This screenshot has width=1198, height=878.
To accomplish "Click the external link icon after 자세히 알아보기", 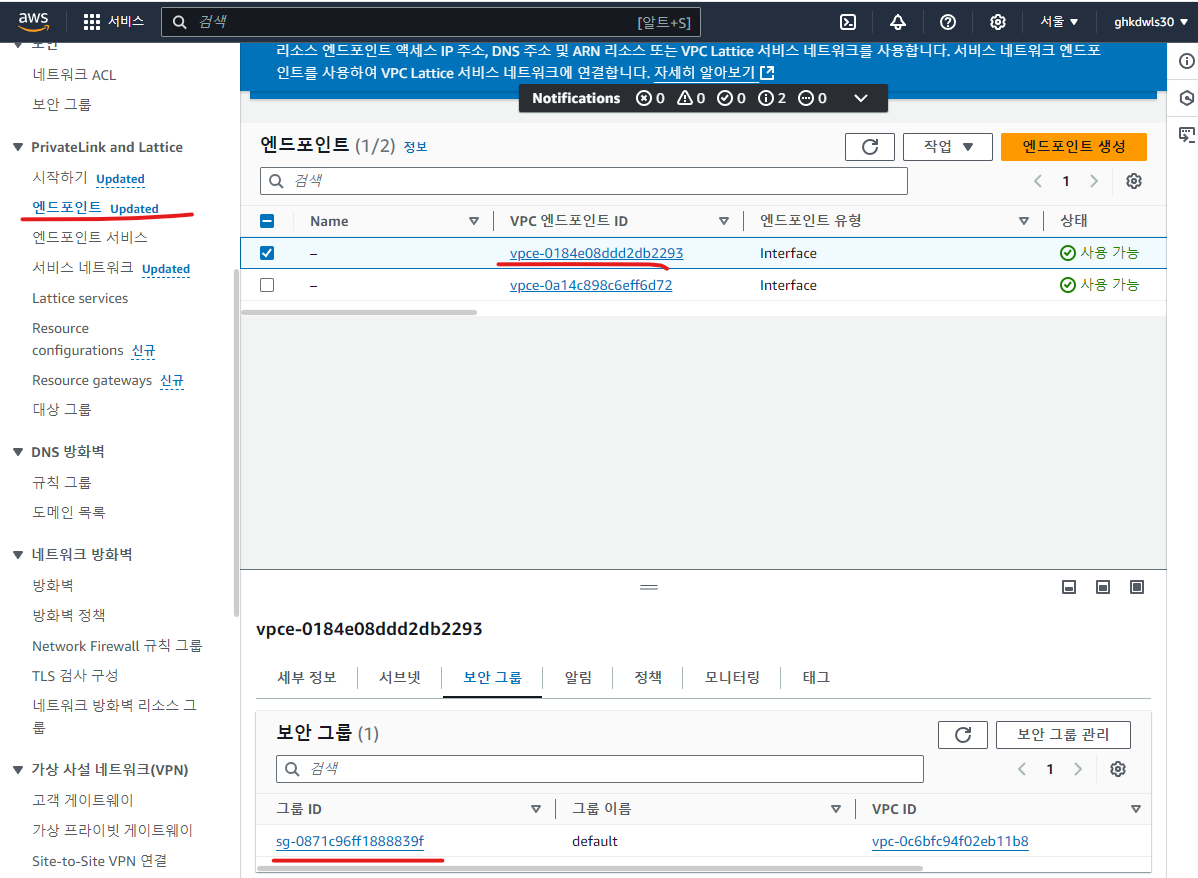I will click(767, 73).
